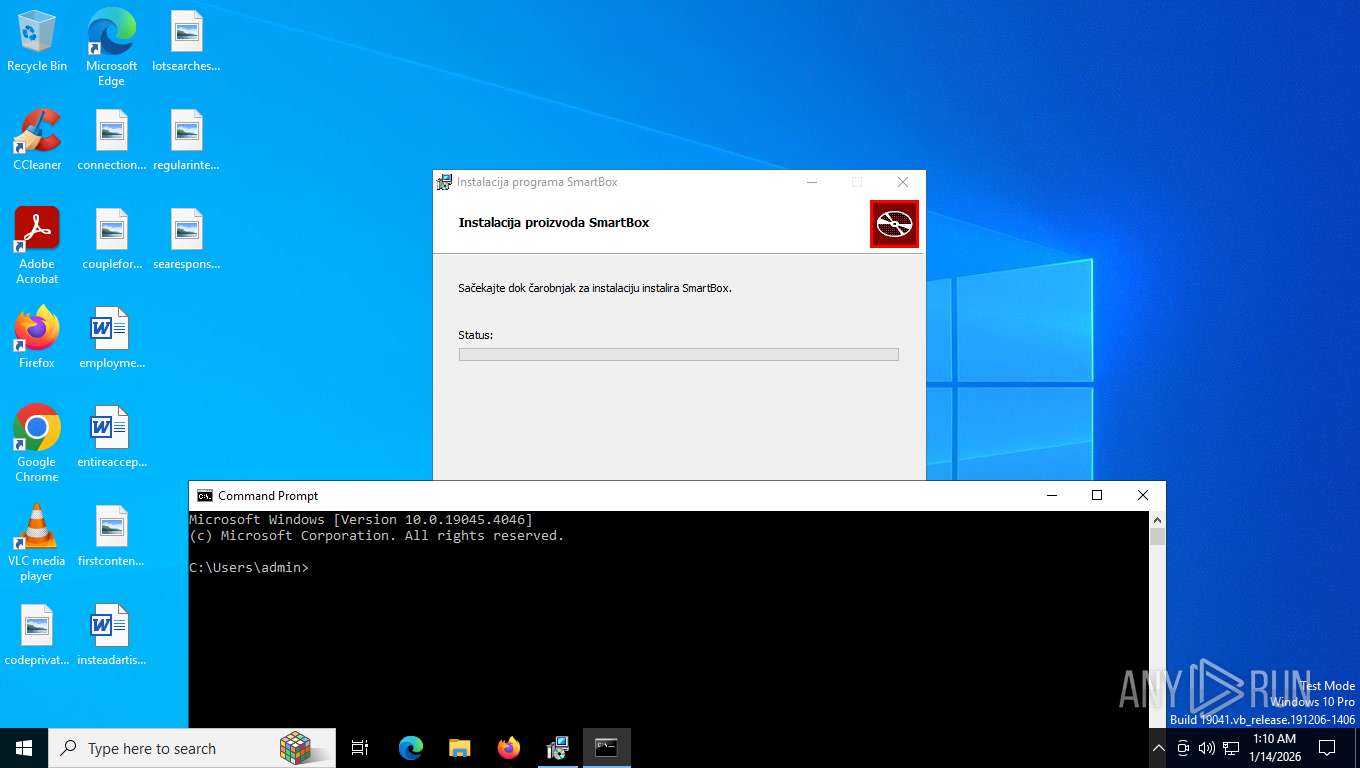Click the Command Prompt scrollbar up arrow
The image size is (1360, 768).
point(1158,520)
